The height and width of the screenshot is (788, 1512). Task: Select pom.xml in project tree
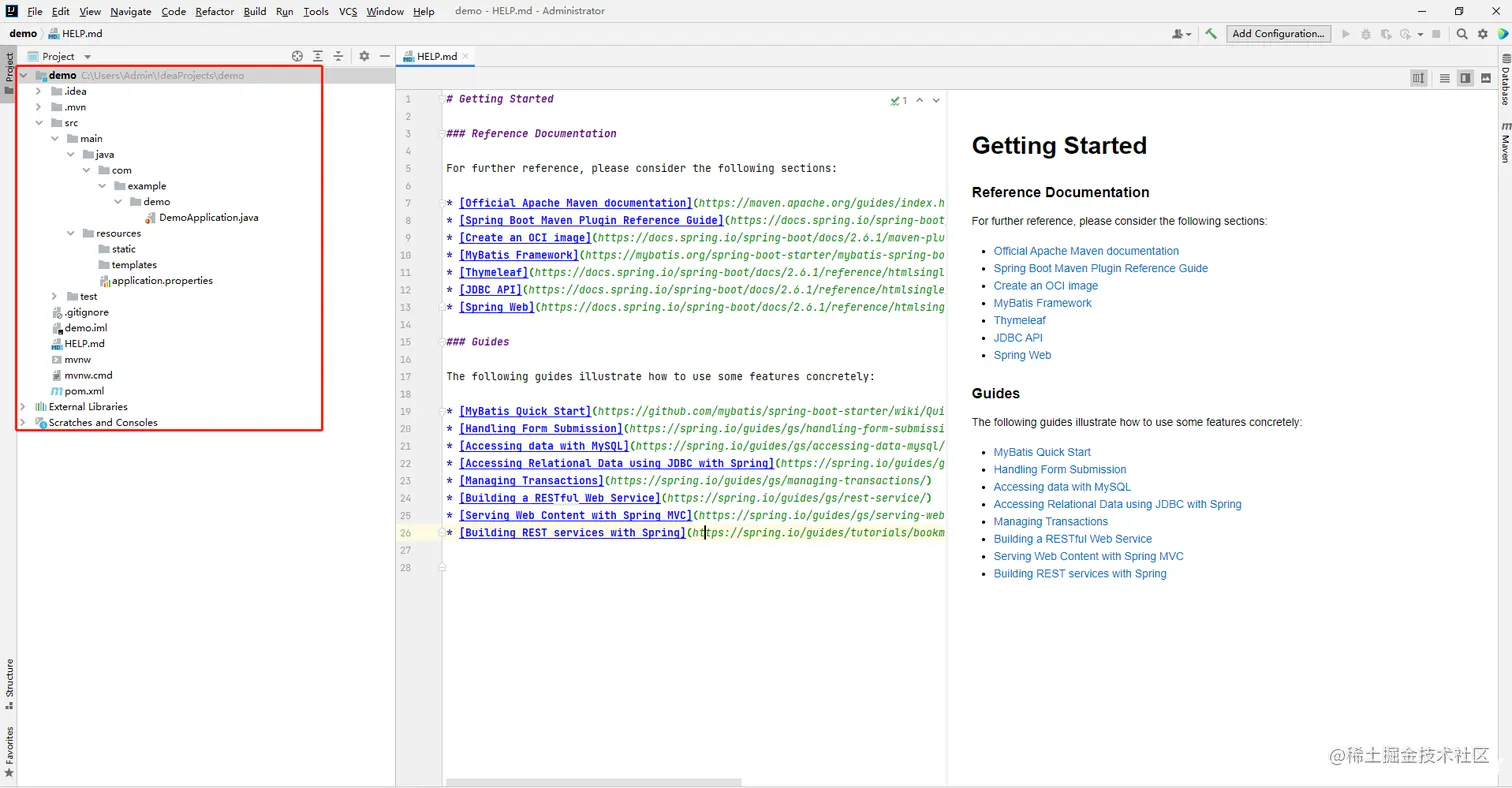click(x=77, y=391)
